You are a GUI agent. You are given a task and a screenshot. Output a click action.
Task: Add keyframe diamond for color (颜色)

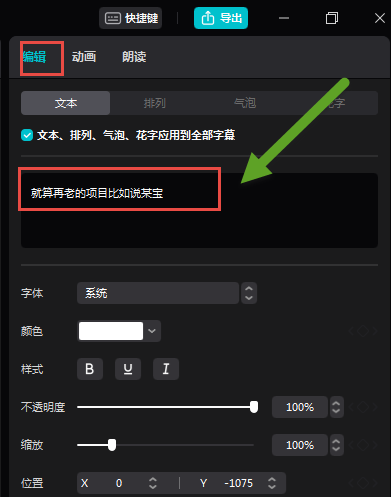tap(363, 331)
